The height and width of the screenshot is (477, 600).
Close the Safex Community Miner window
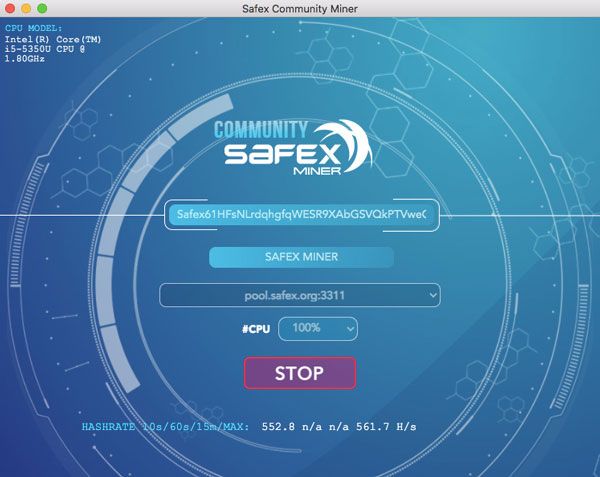click(10, 8)
